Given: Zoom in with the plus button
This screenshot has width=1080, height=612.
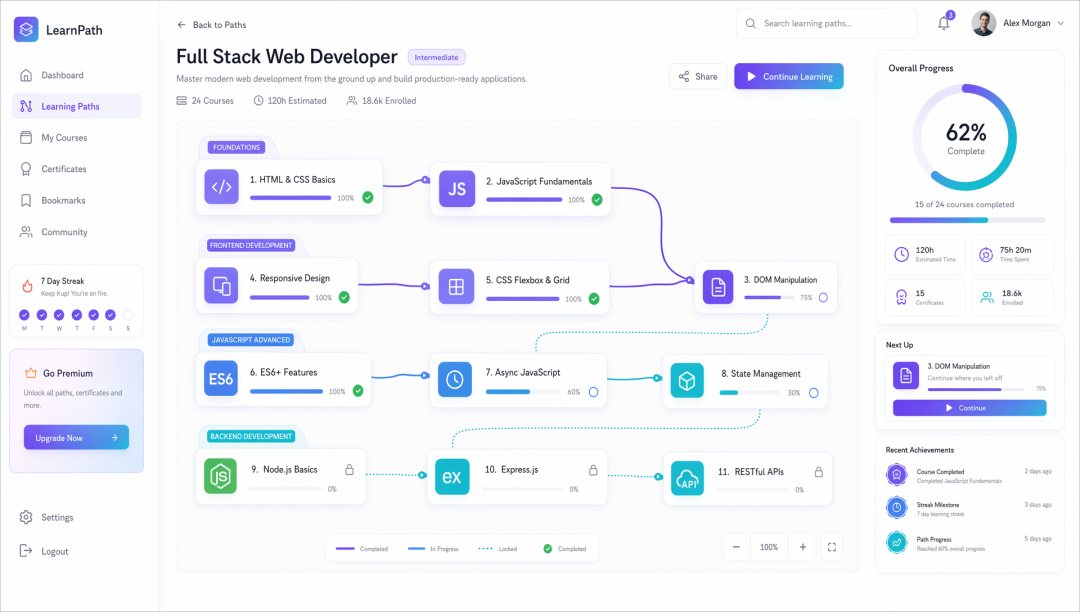Looking at the screenshot, I should coord(802,547).
